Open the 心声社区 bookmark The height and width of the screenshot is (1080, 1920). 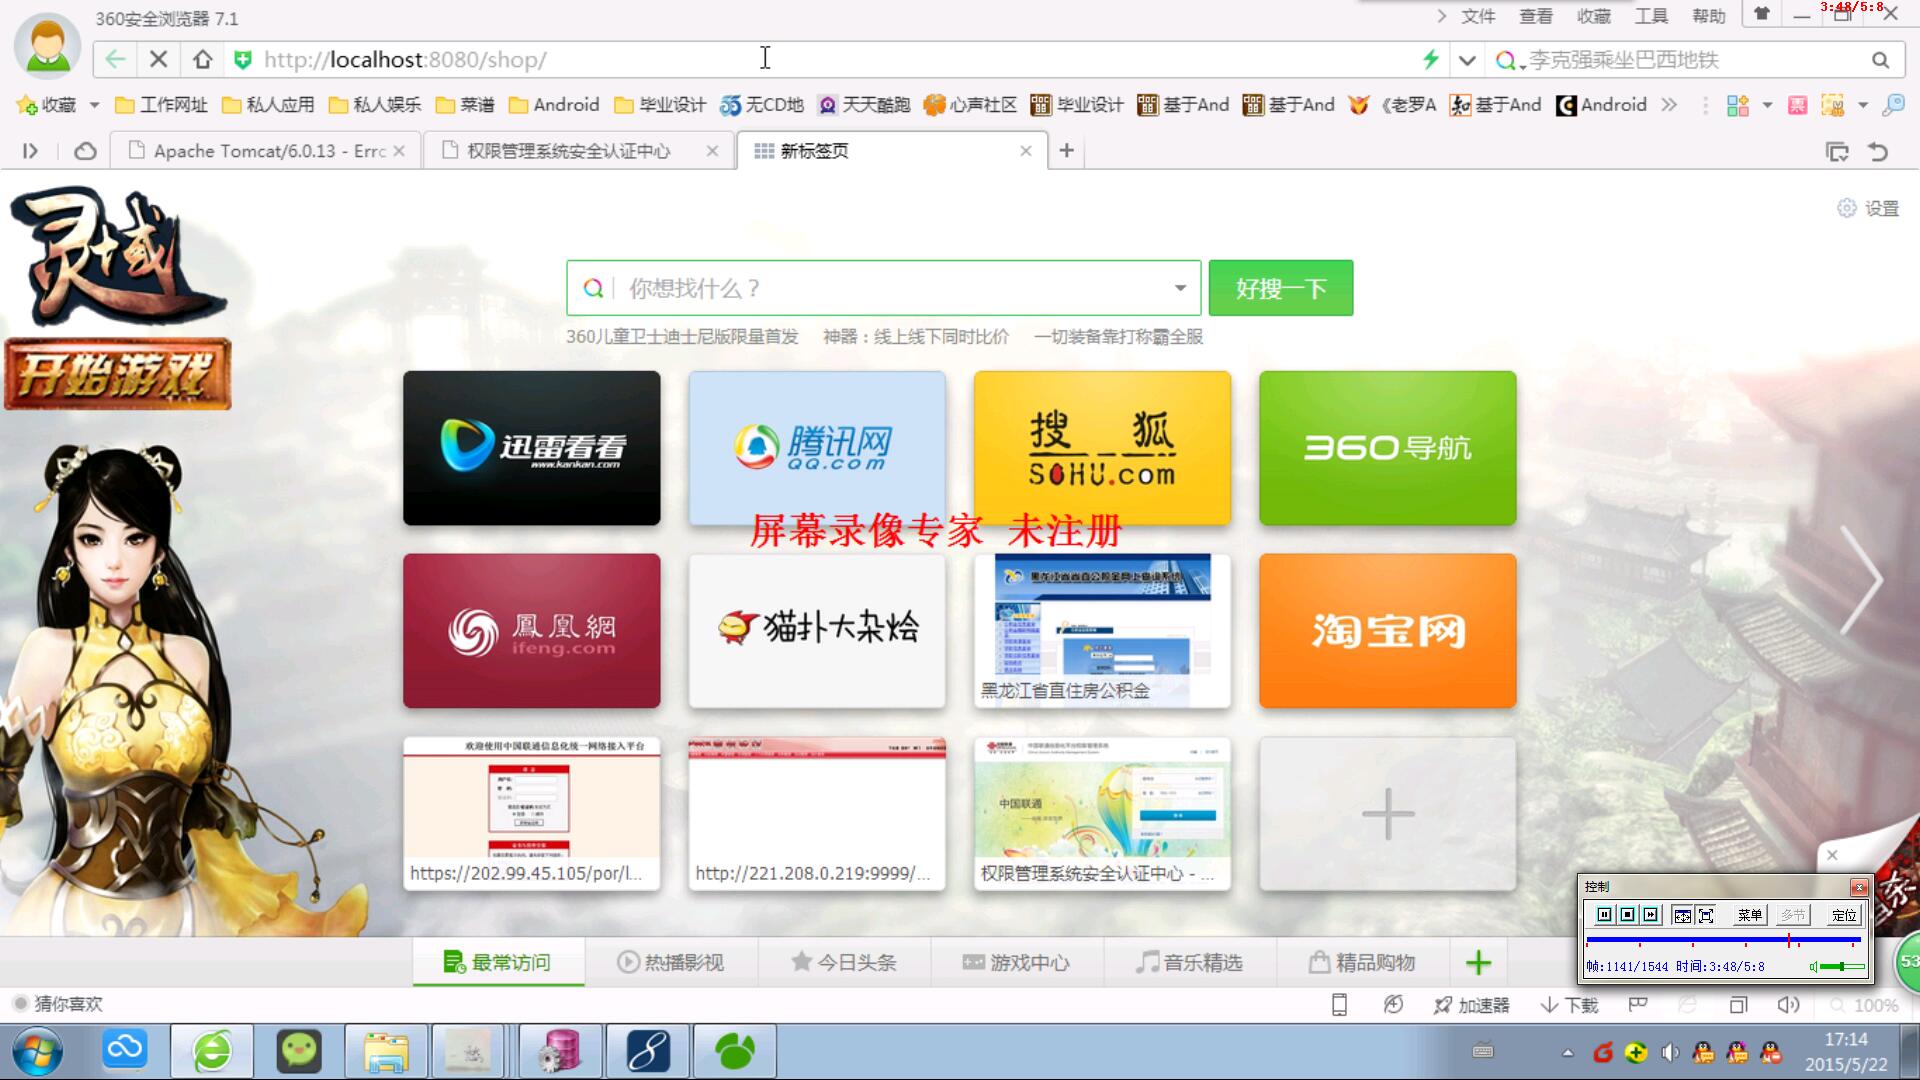tap(971, 105)
